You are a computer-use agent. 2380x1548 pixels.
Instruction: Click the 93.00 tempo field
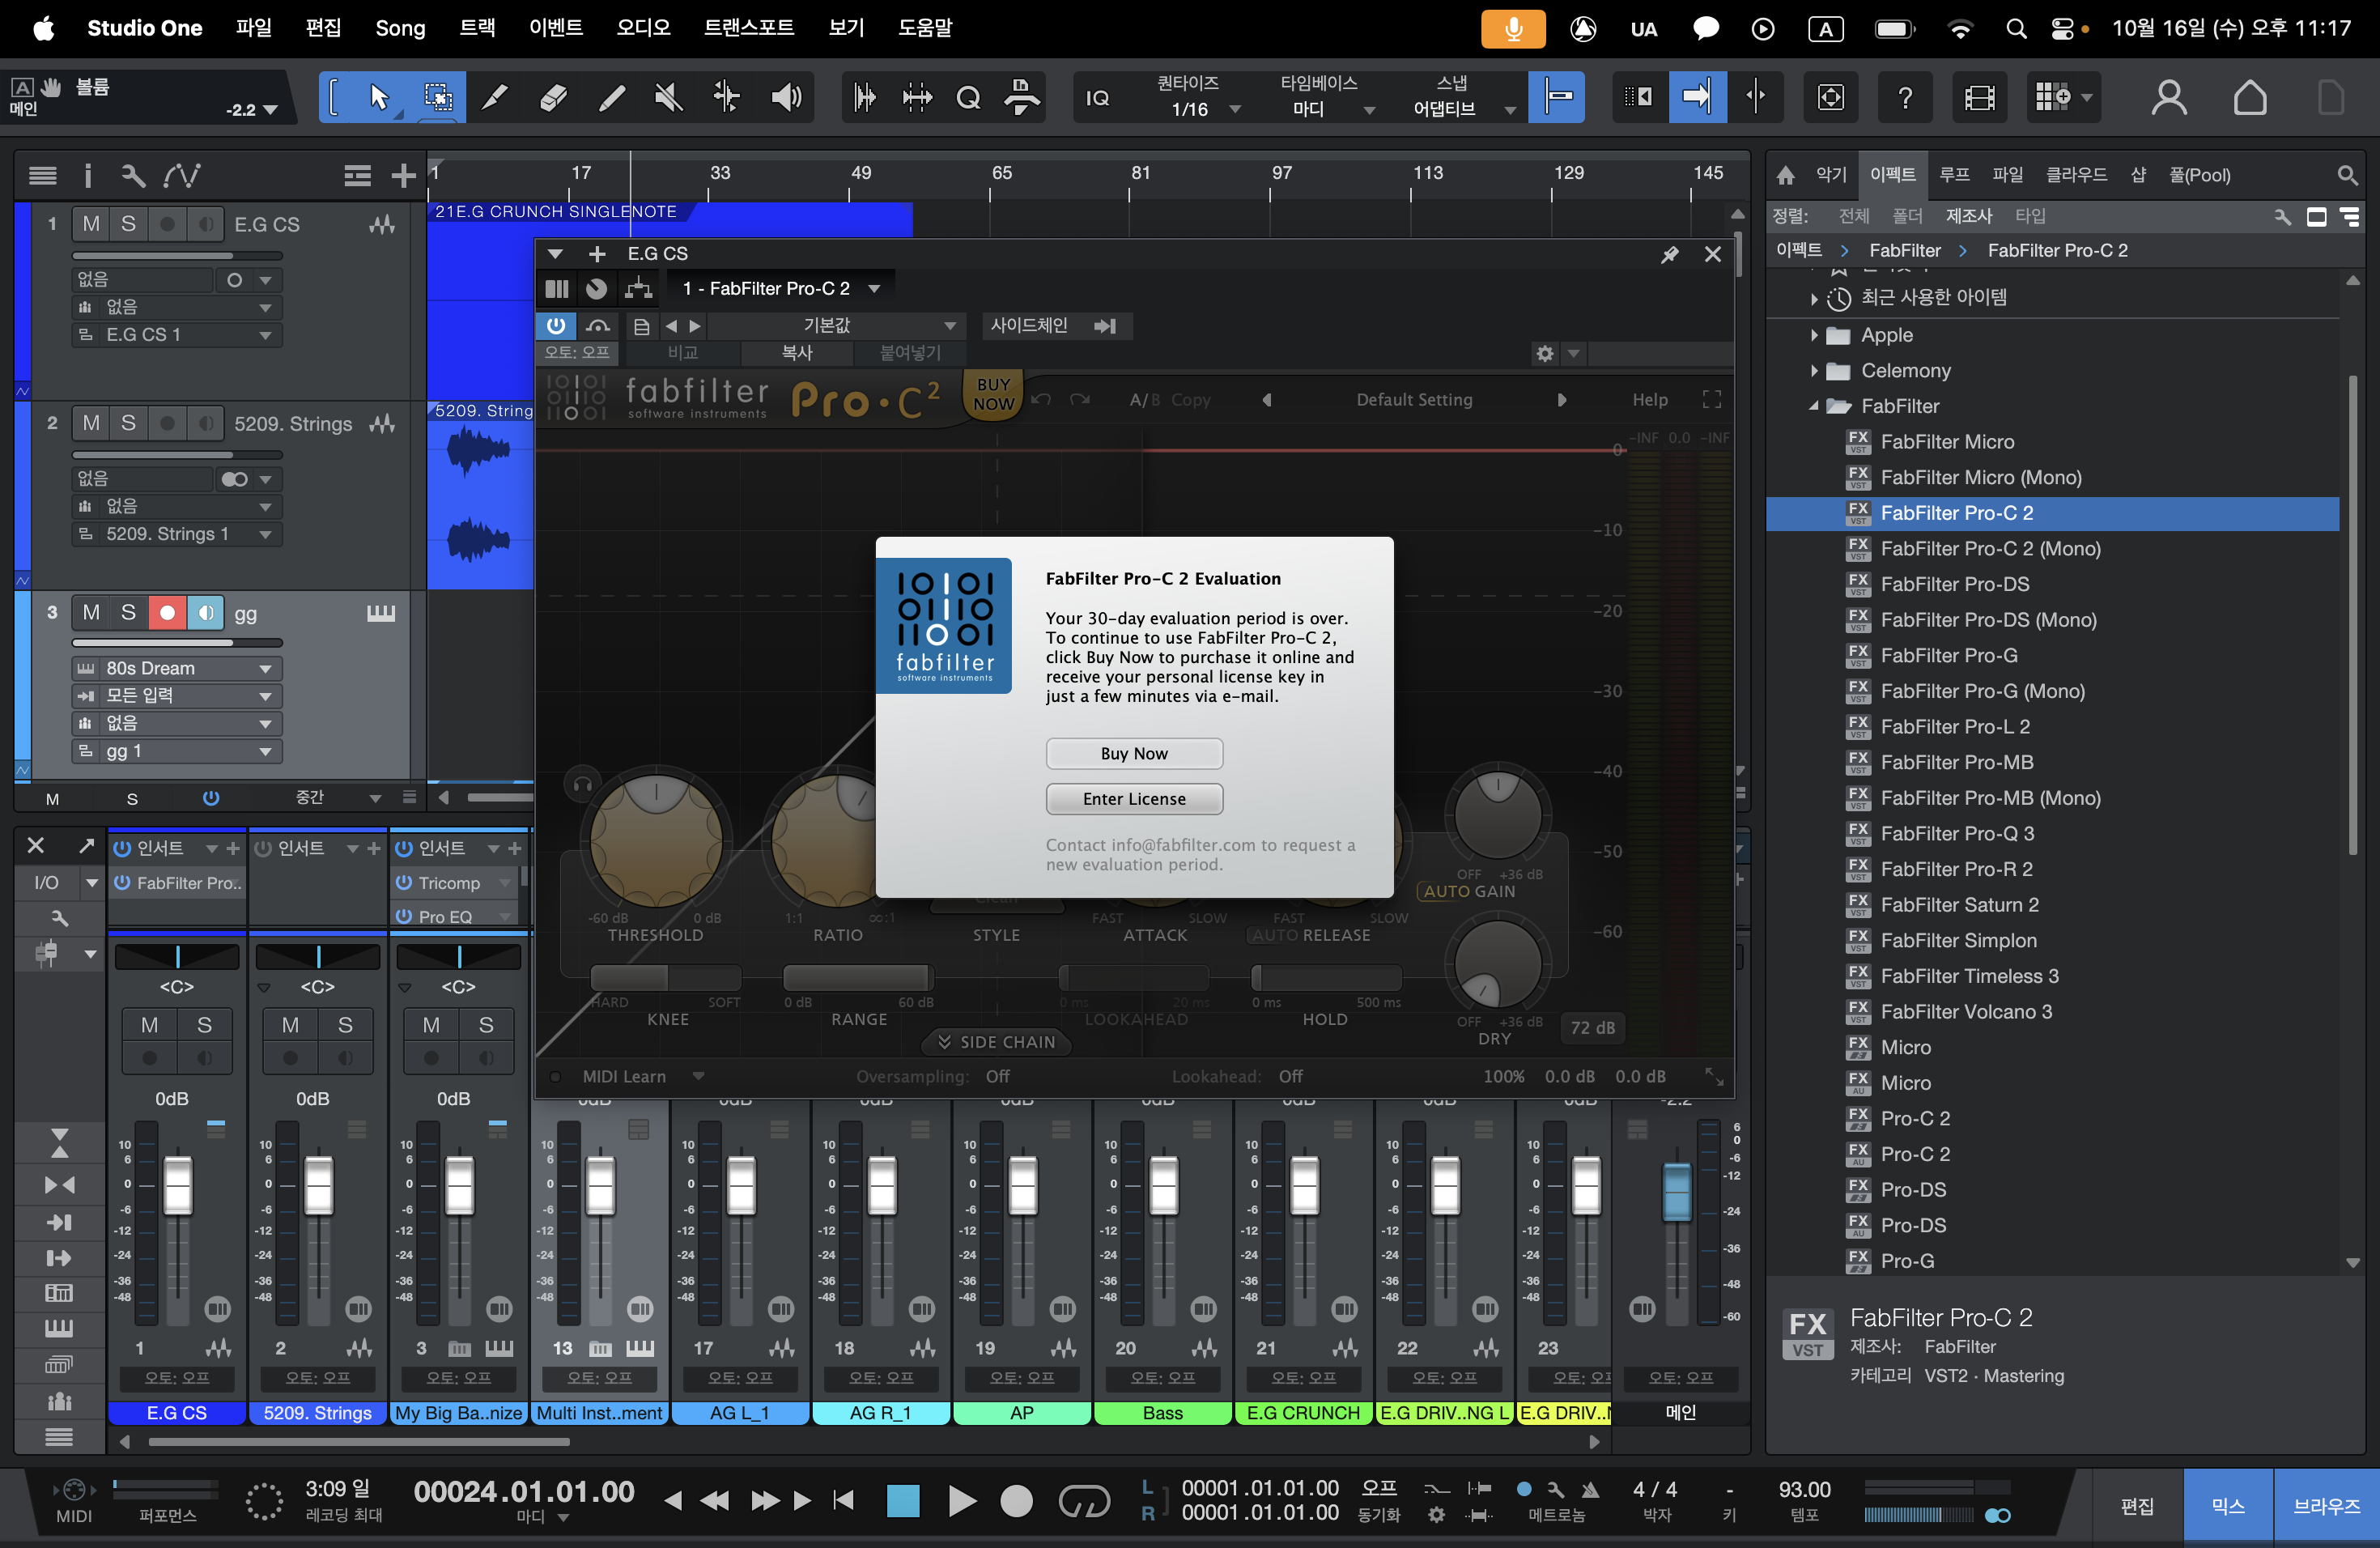pos(1804,1489)
